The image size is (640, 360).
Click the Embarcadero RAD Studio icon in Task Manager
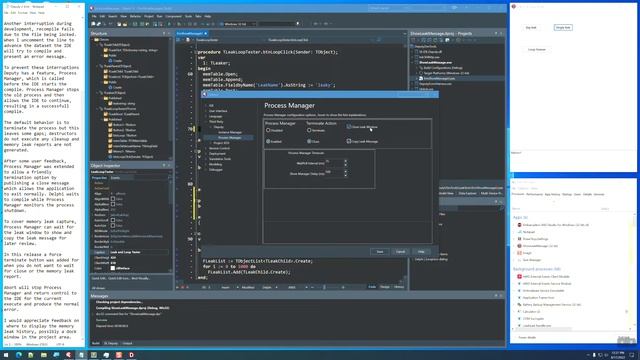tap(519, 225)
